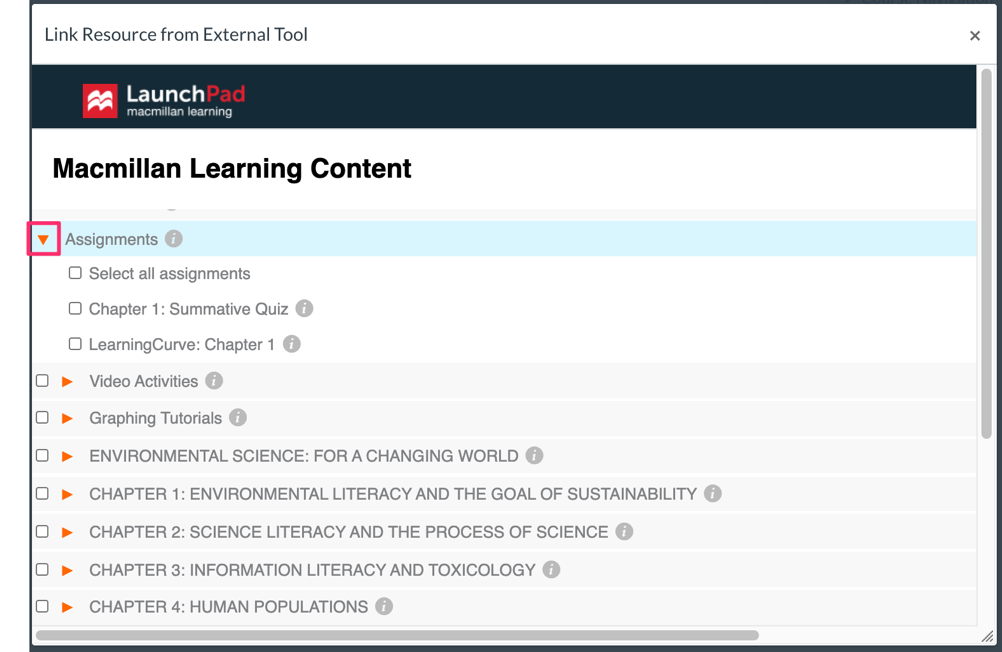
Task: Click the info icon next to Graphing Tutorials
Action: click(x=237, y=417)
